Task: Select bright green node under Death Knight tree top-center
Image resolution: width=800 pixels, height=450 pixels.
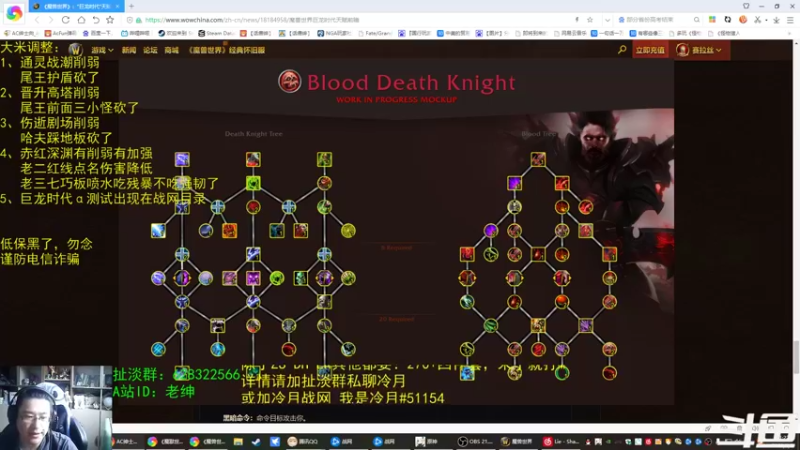Action: [x=253, y=183]
